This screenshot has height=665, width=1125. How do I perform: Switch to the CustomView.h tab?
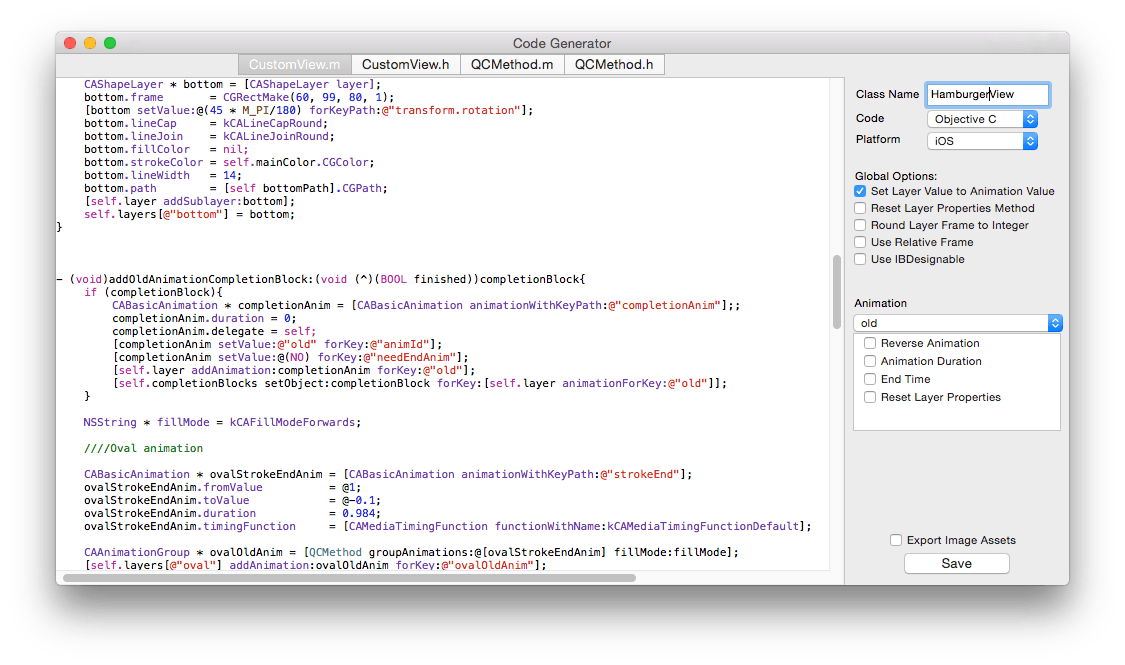(405, 64)
